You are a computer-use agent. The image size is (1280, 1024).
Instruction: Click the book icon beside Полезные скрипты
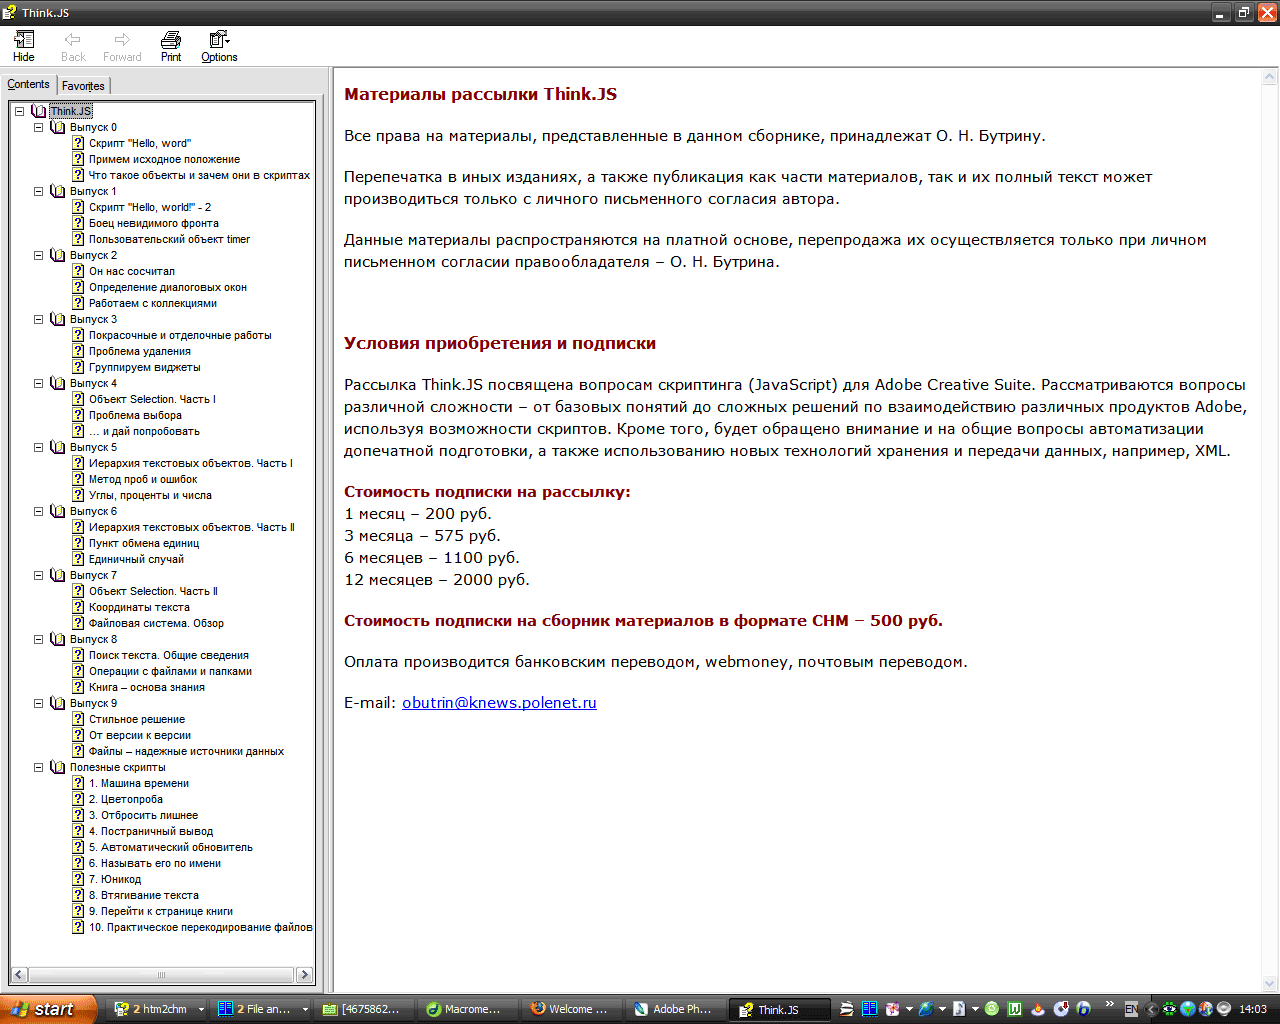[58, 767]
